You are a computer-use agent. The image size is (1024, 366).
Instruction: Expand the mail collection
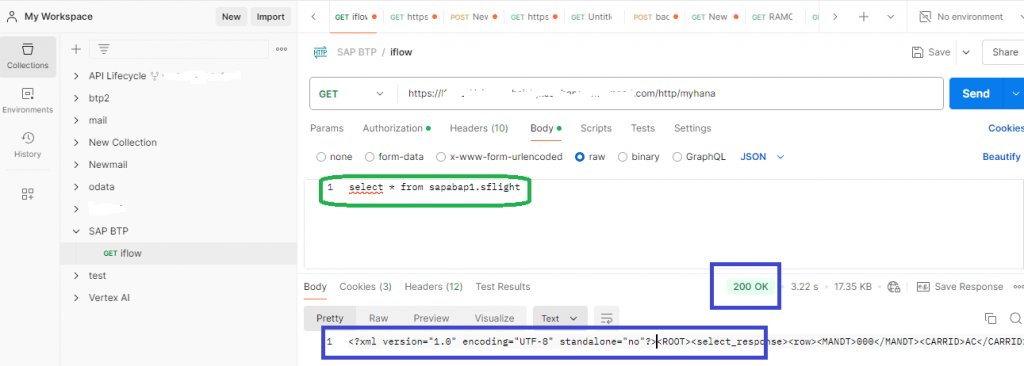pyautogui.click(x=77, y=120)
